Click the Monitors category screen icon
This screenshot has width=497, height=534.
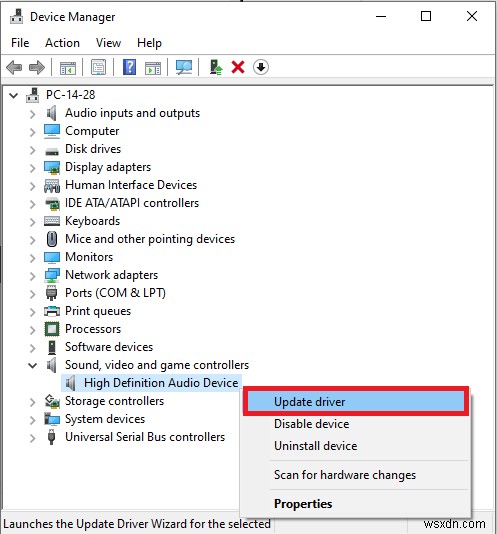[x=52, y=257]
